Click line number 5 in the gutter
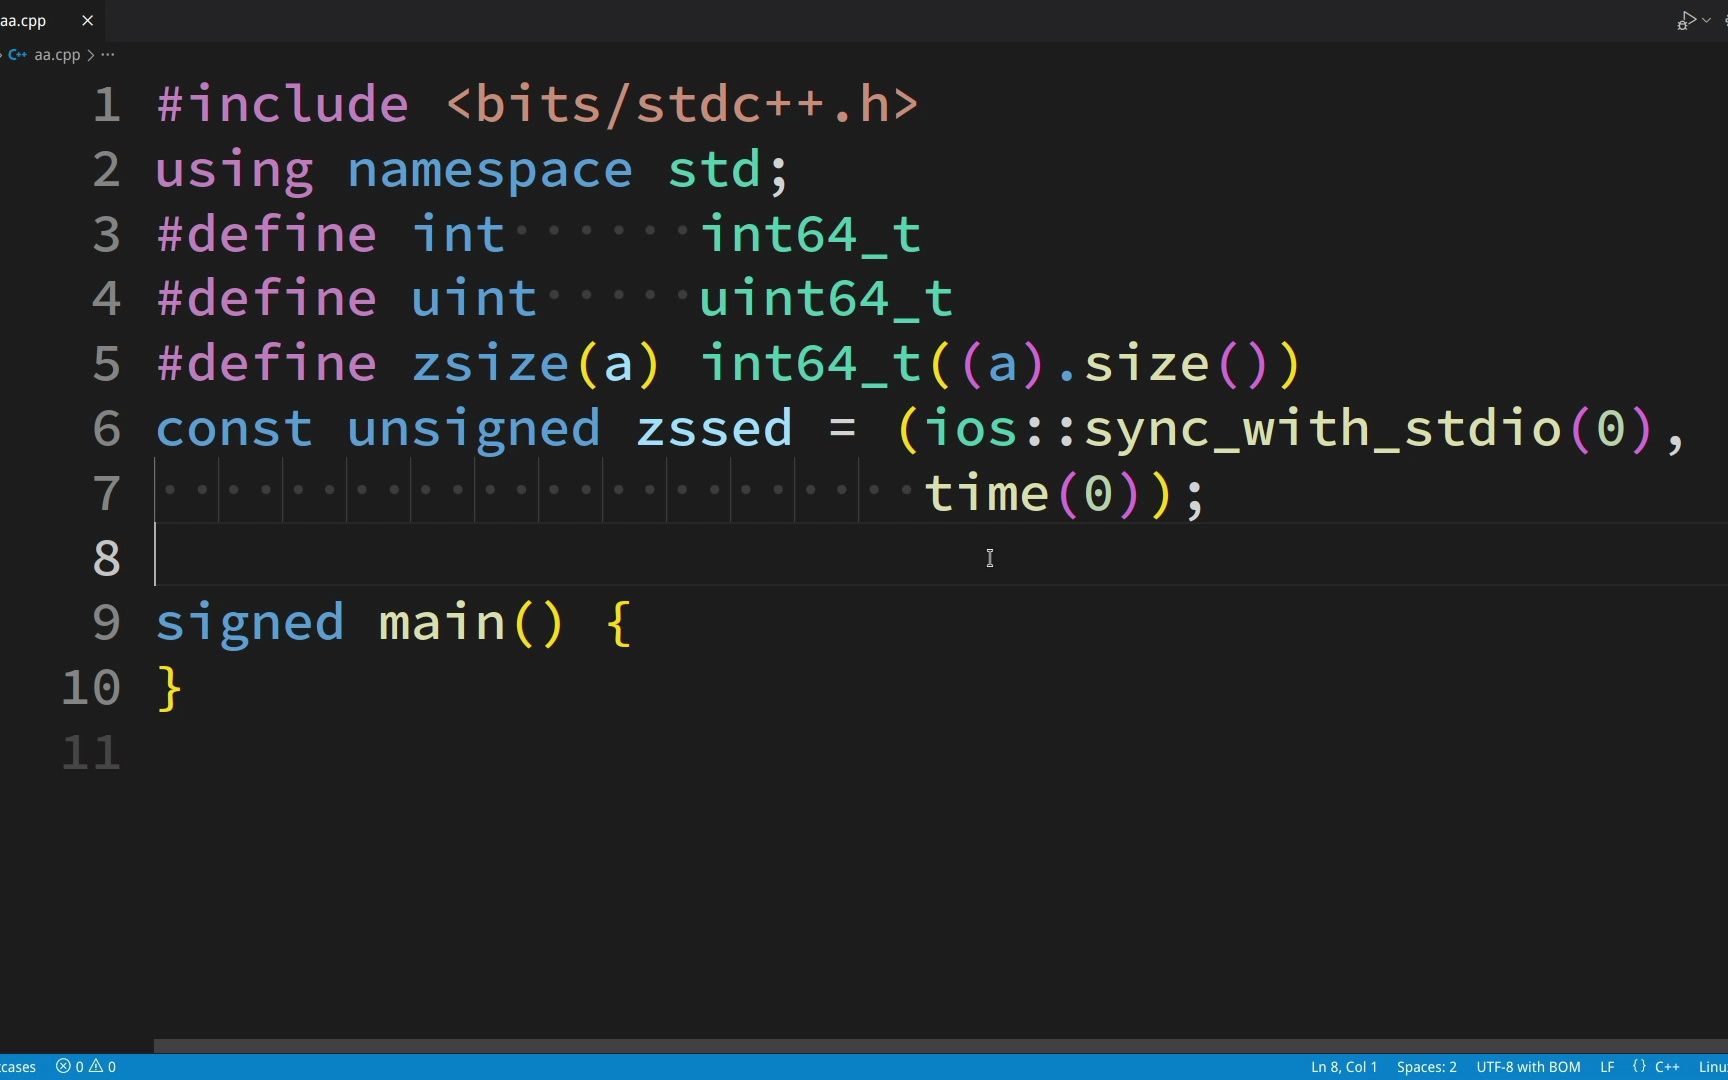Viewport: 1728px width, 1080px height. click(107, 363)
